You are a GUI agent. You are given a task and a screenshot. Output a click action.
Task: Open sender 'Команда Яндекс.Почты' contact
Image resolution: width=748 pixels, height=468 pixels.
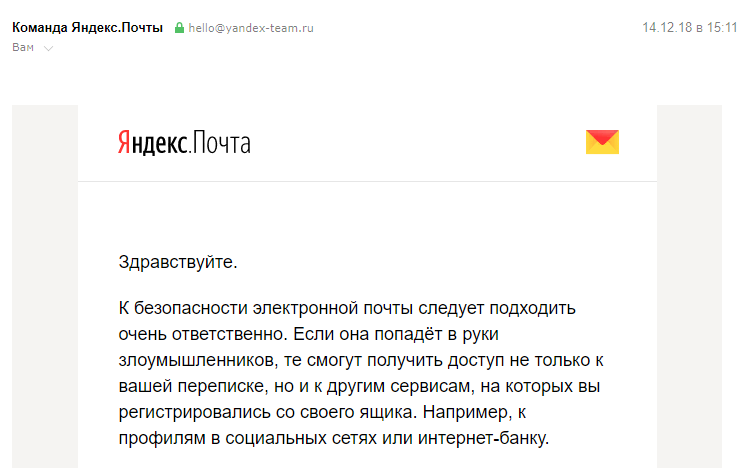[87, 28]
